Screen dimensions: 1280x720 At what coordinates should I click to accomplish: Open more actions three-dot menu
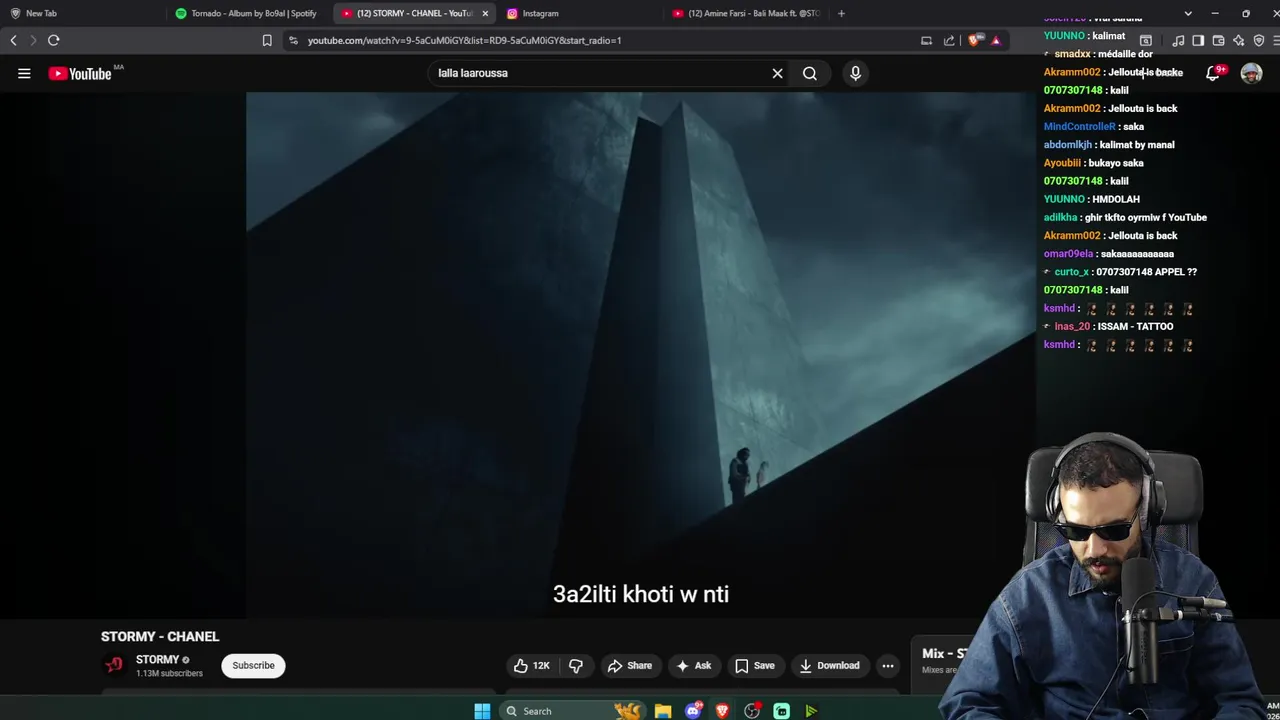coord(888,666)
